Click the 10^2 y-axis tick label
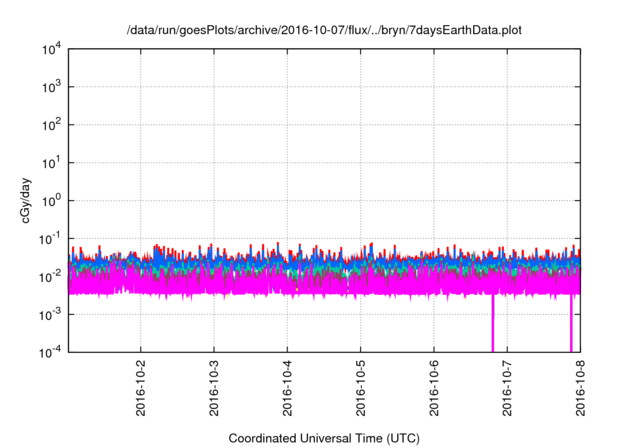The image size is (640, 448). [51, 125]
